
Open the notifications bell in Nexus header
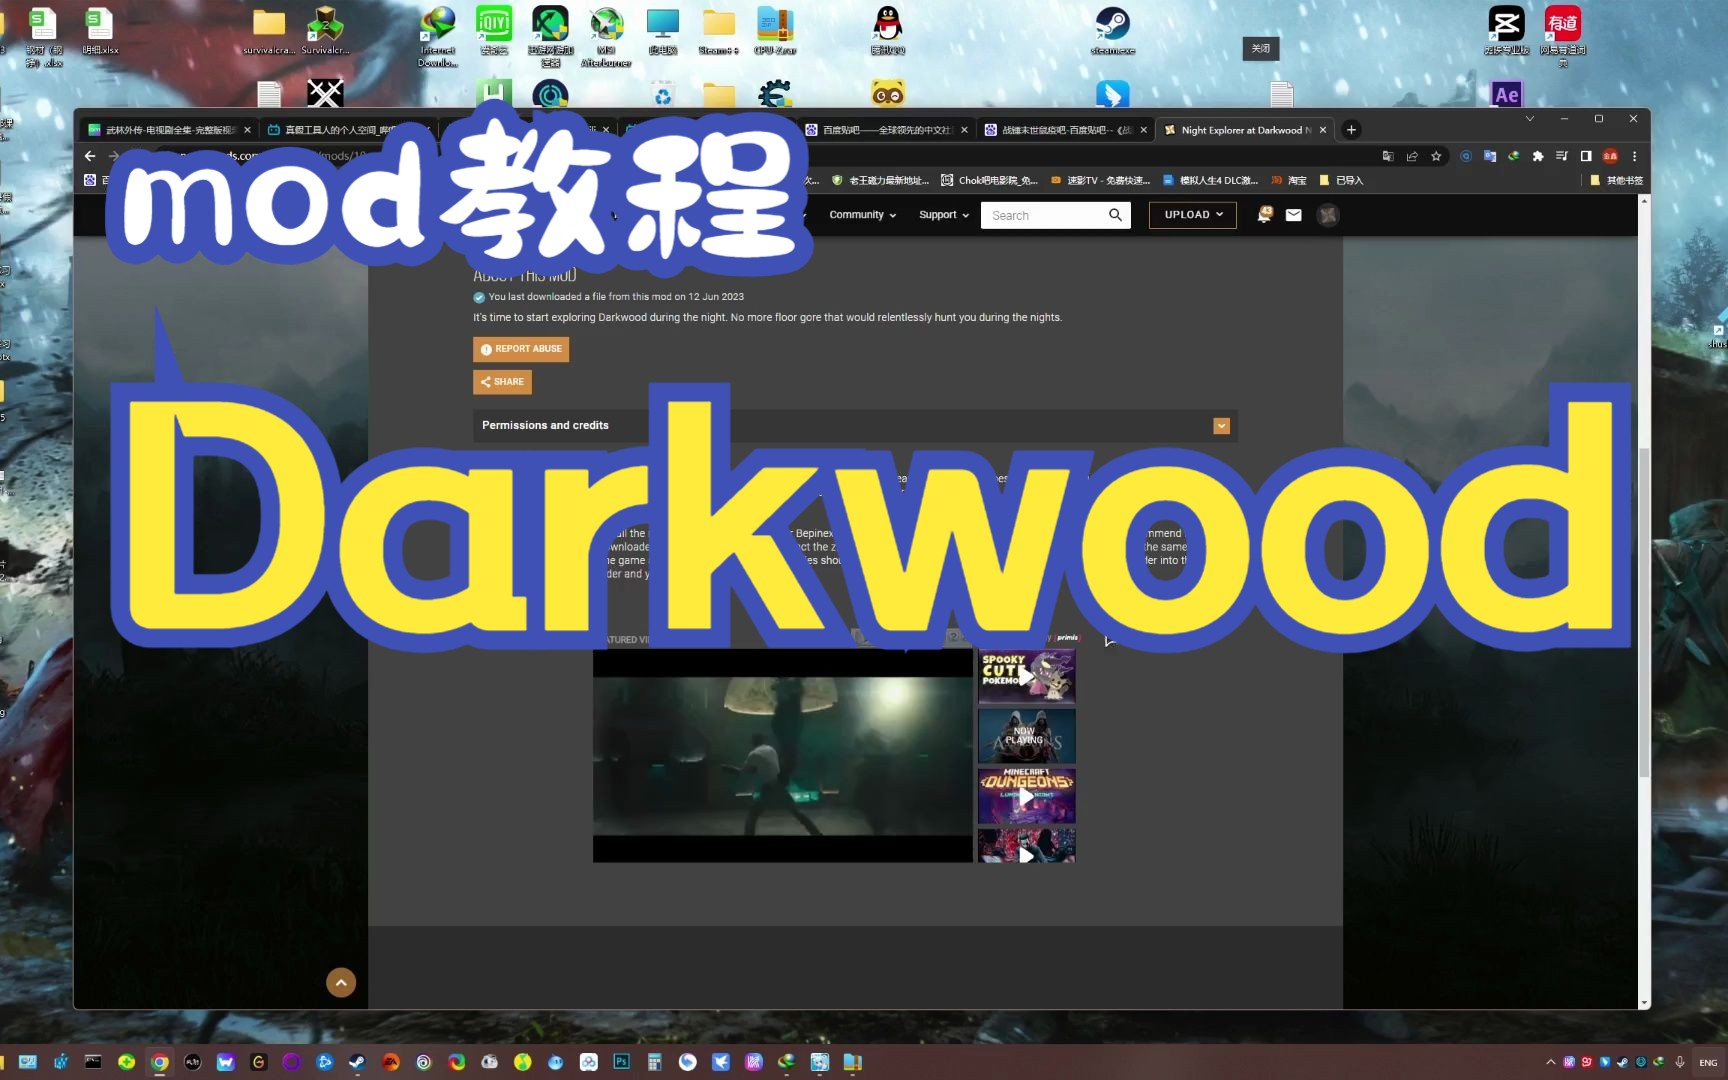pyautogui.click(x=1264, y=214)
